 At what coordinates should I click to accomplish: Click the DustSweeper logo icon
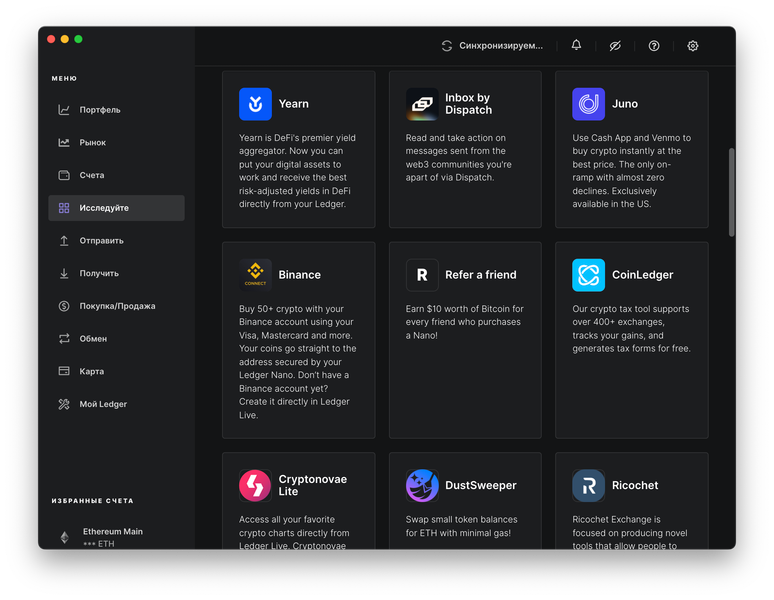[422, 486]
